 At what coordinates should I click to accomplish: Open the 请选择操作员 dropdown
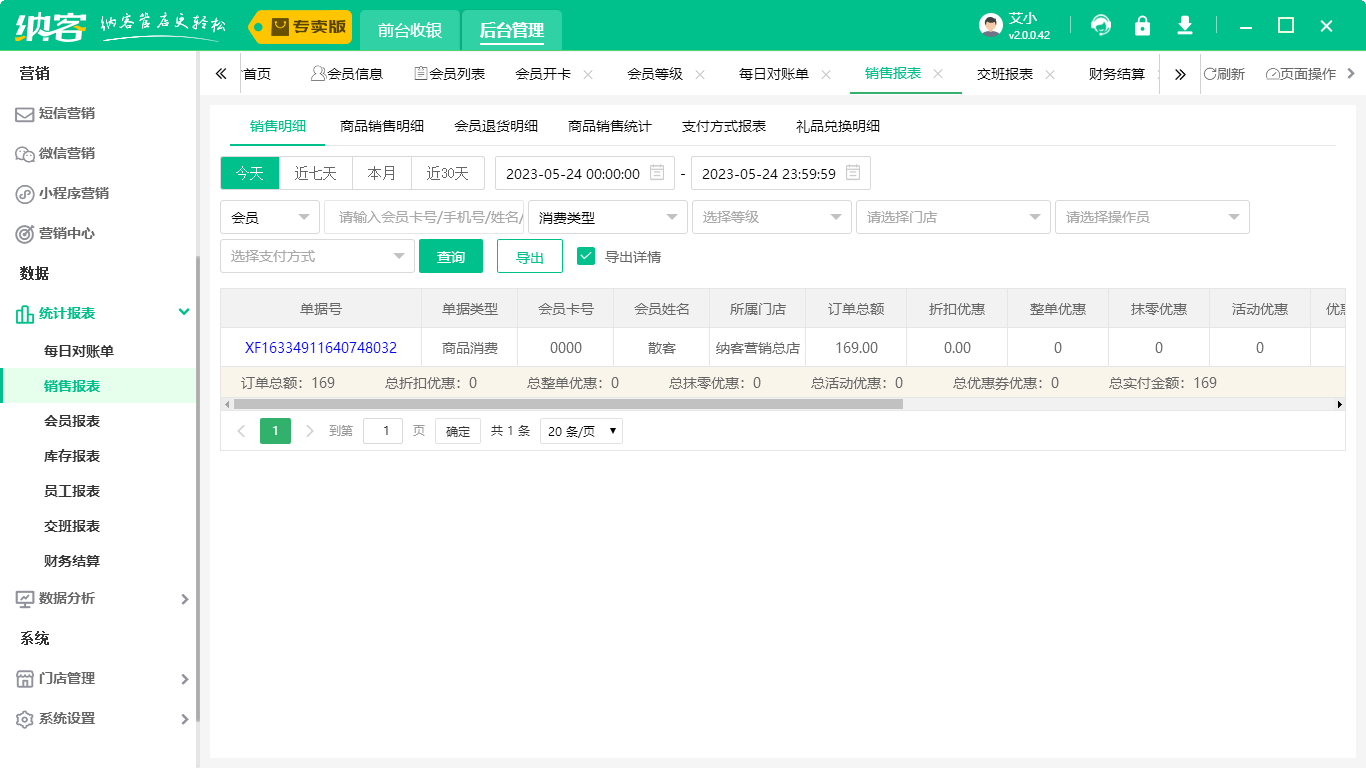1152,217
